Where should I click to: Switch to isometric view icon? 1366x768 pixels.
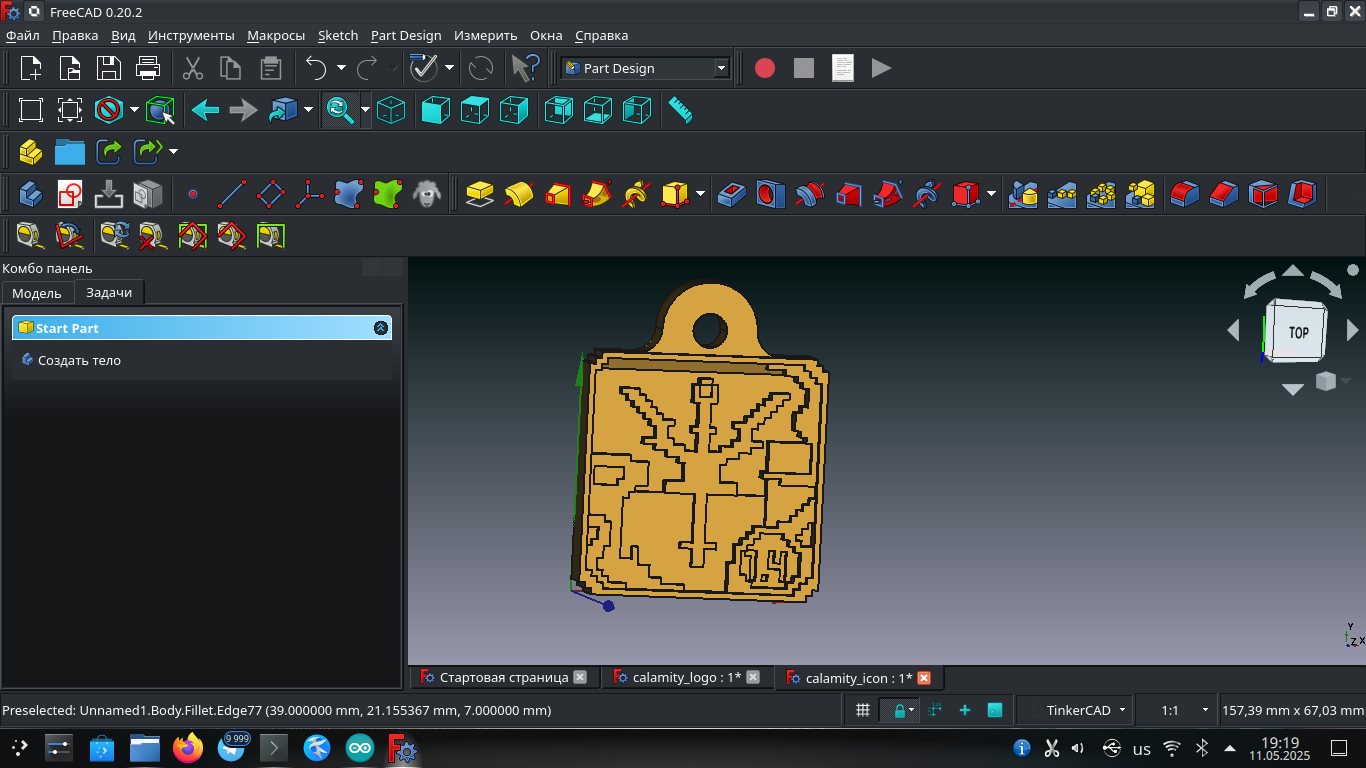[x=391, y=110]
